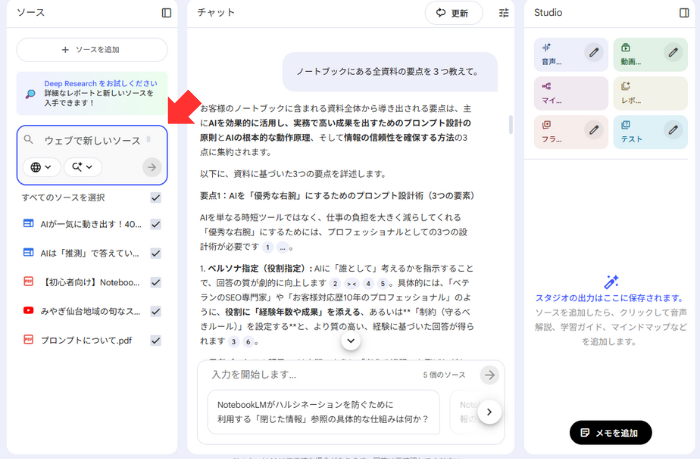Open citation 2 in the chat response
The height and width of the screenshot is (459, 700).
tap(335, 284)
